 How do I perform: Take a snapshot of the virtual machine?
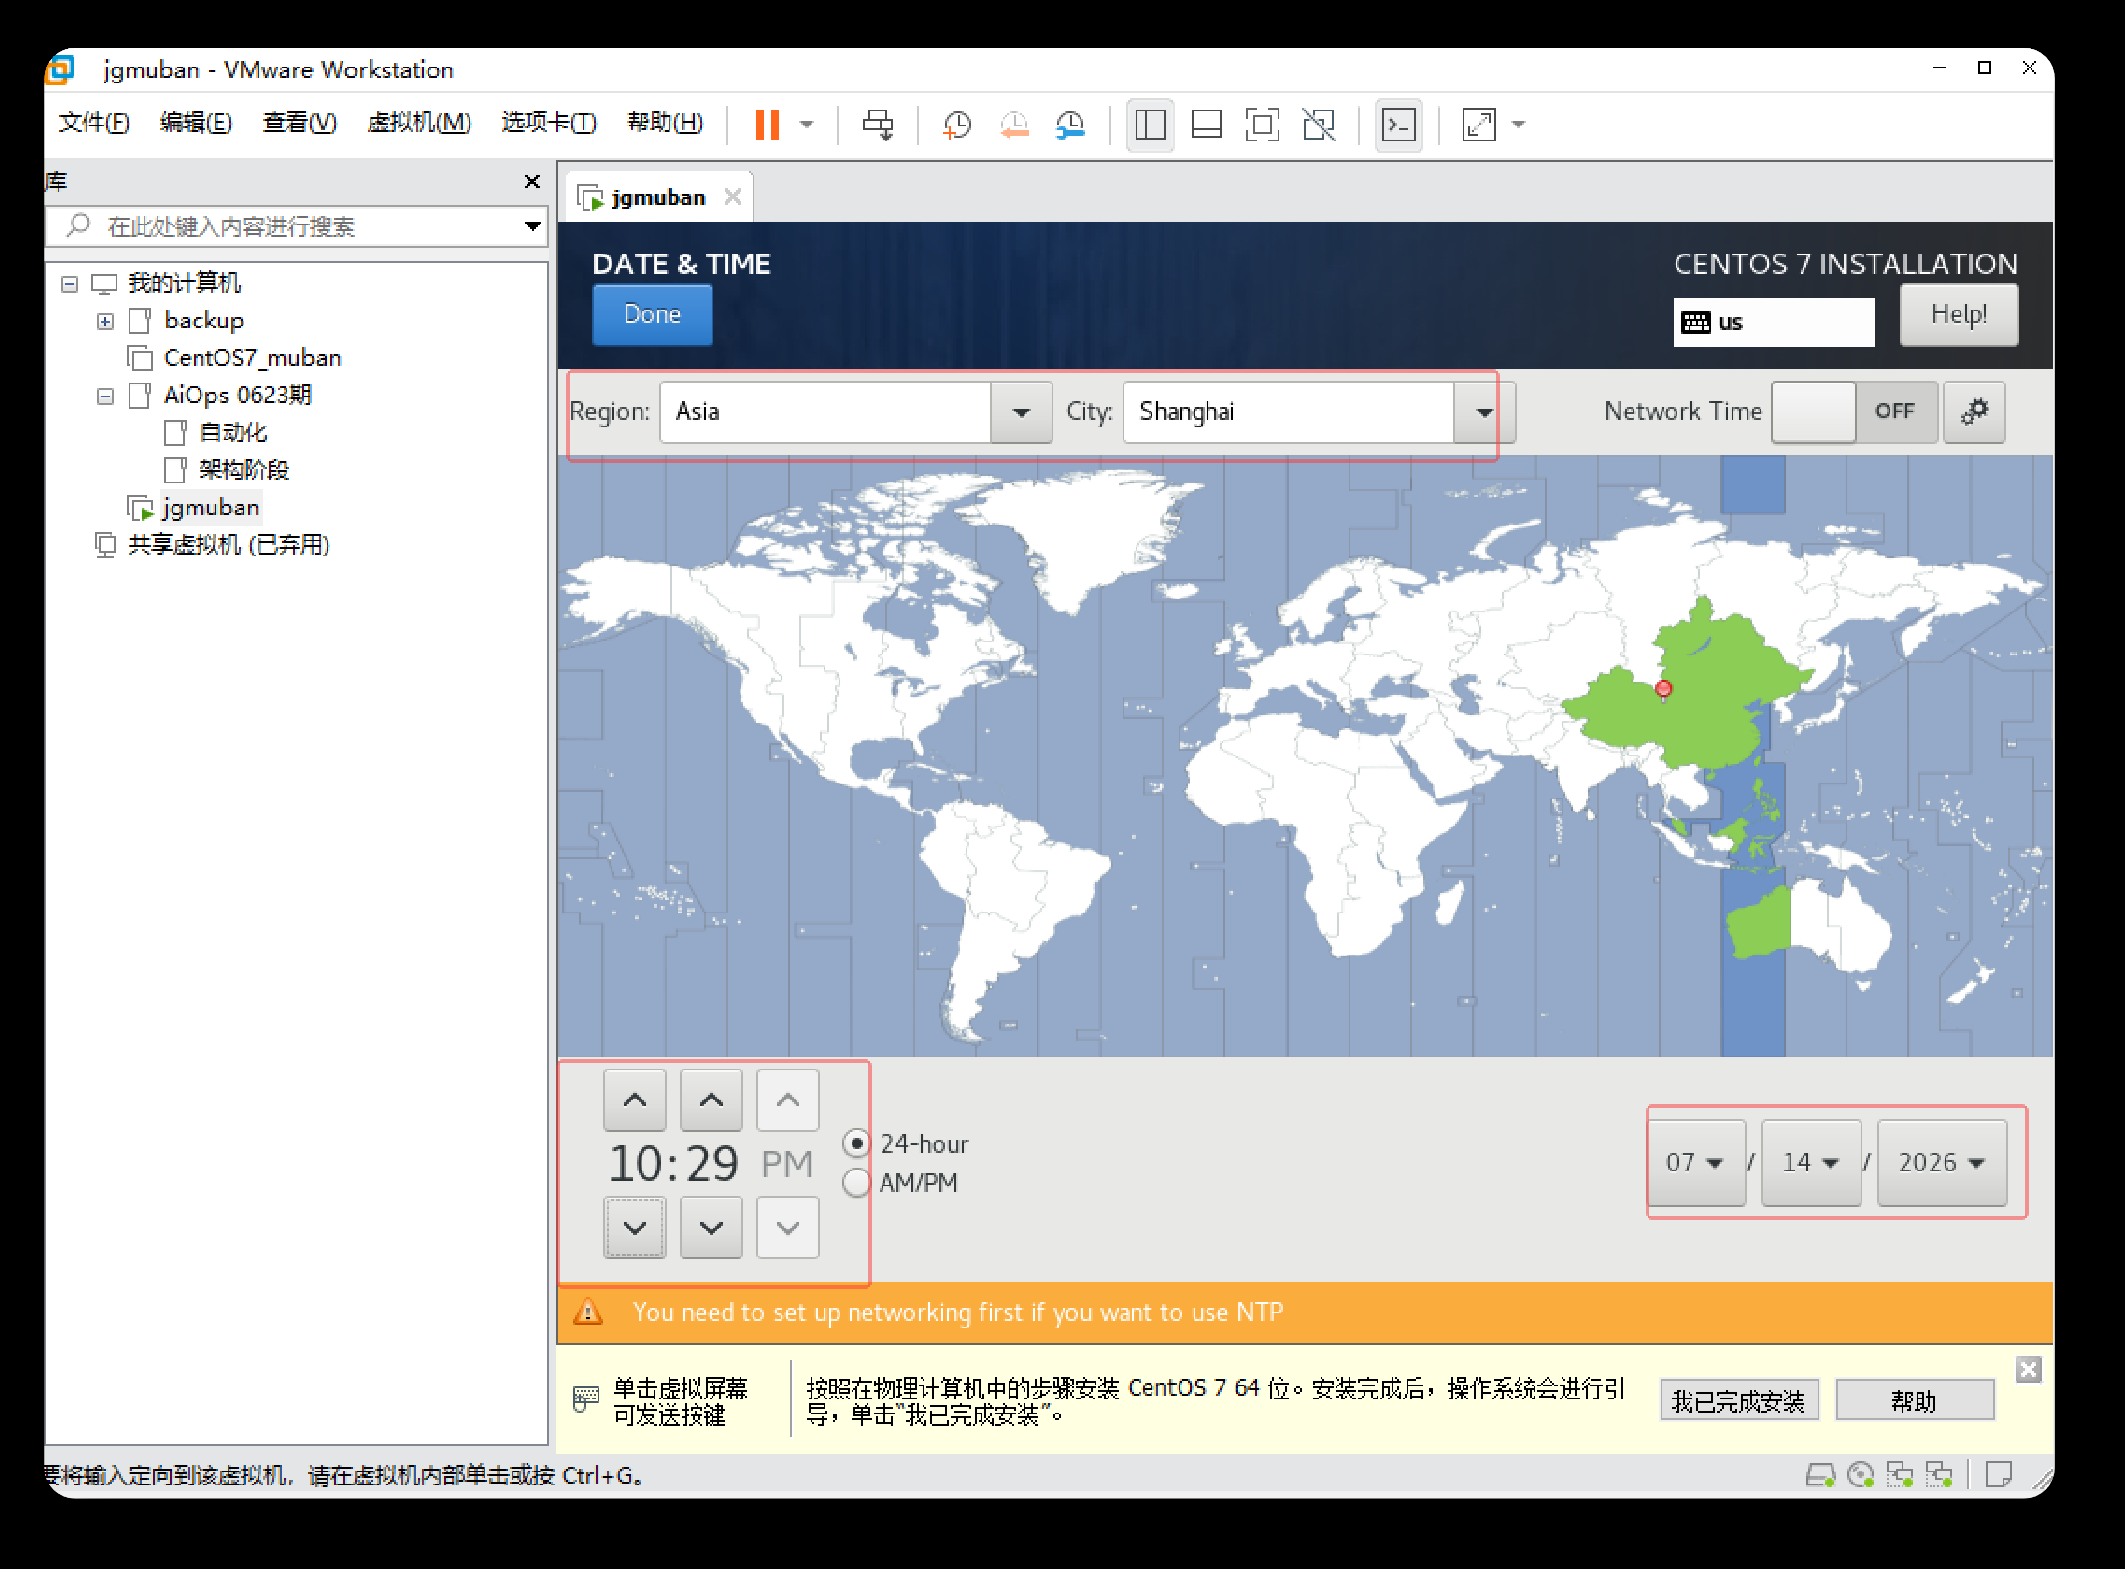tap(957, 125)
